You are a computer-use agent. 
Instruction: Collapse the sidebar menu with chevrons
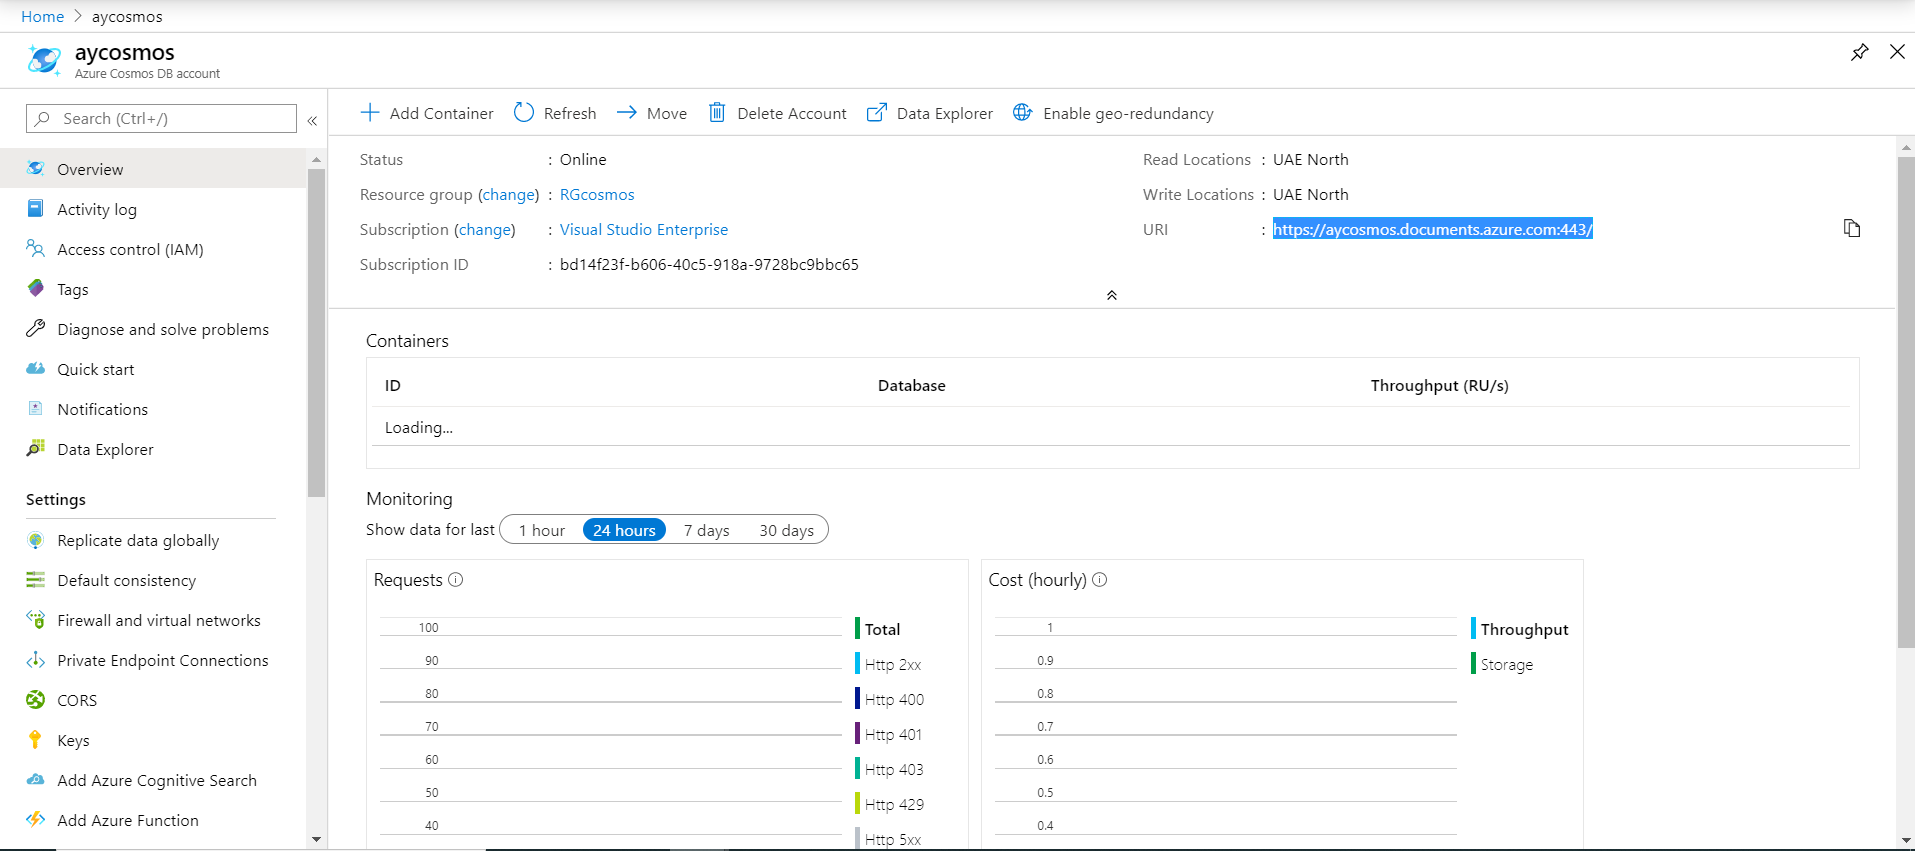coord(312,120)
